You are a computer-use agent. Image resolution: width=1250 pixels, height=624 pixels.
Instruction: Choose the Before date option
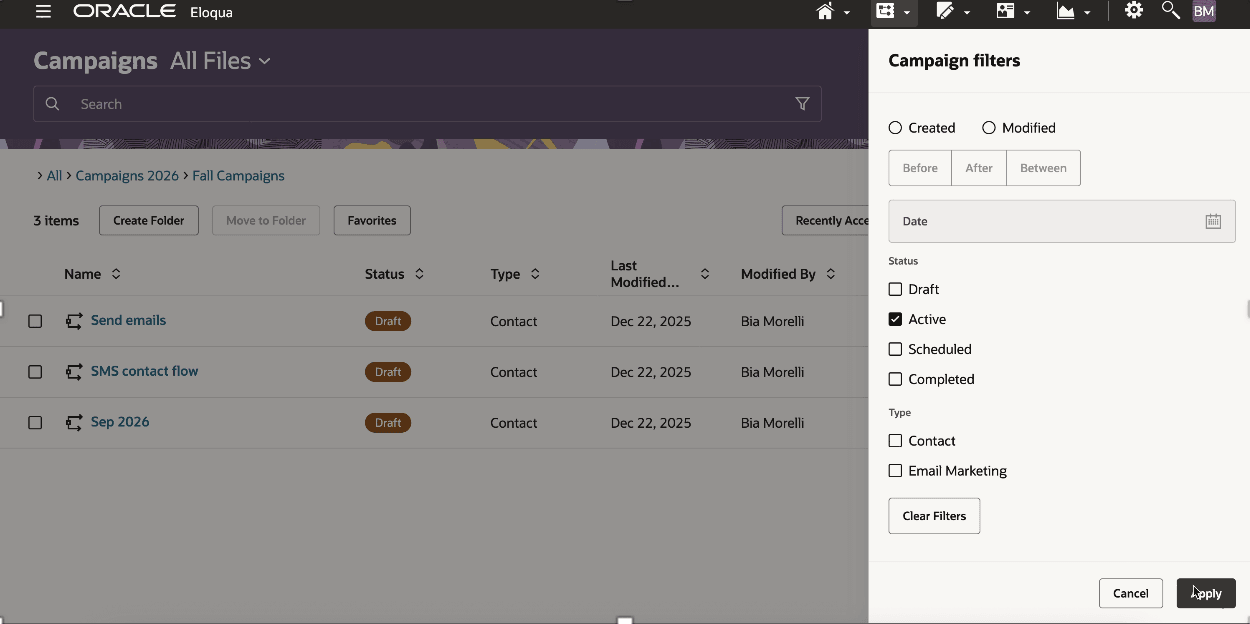[920, 168]
